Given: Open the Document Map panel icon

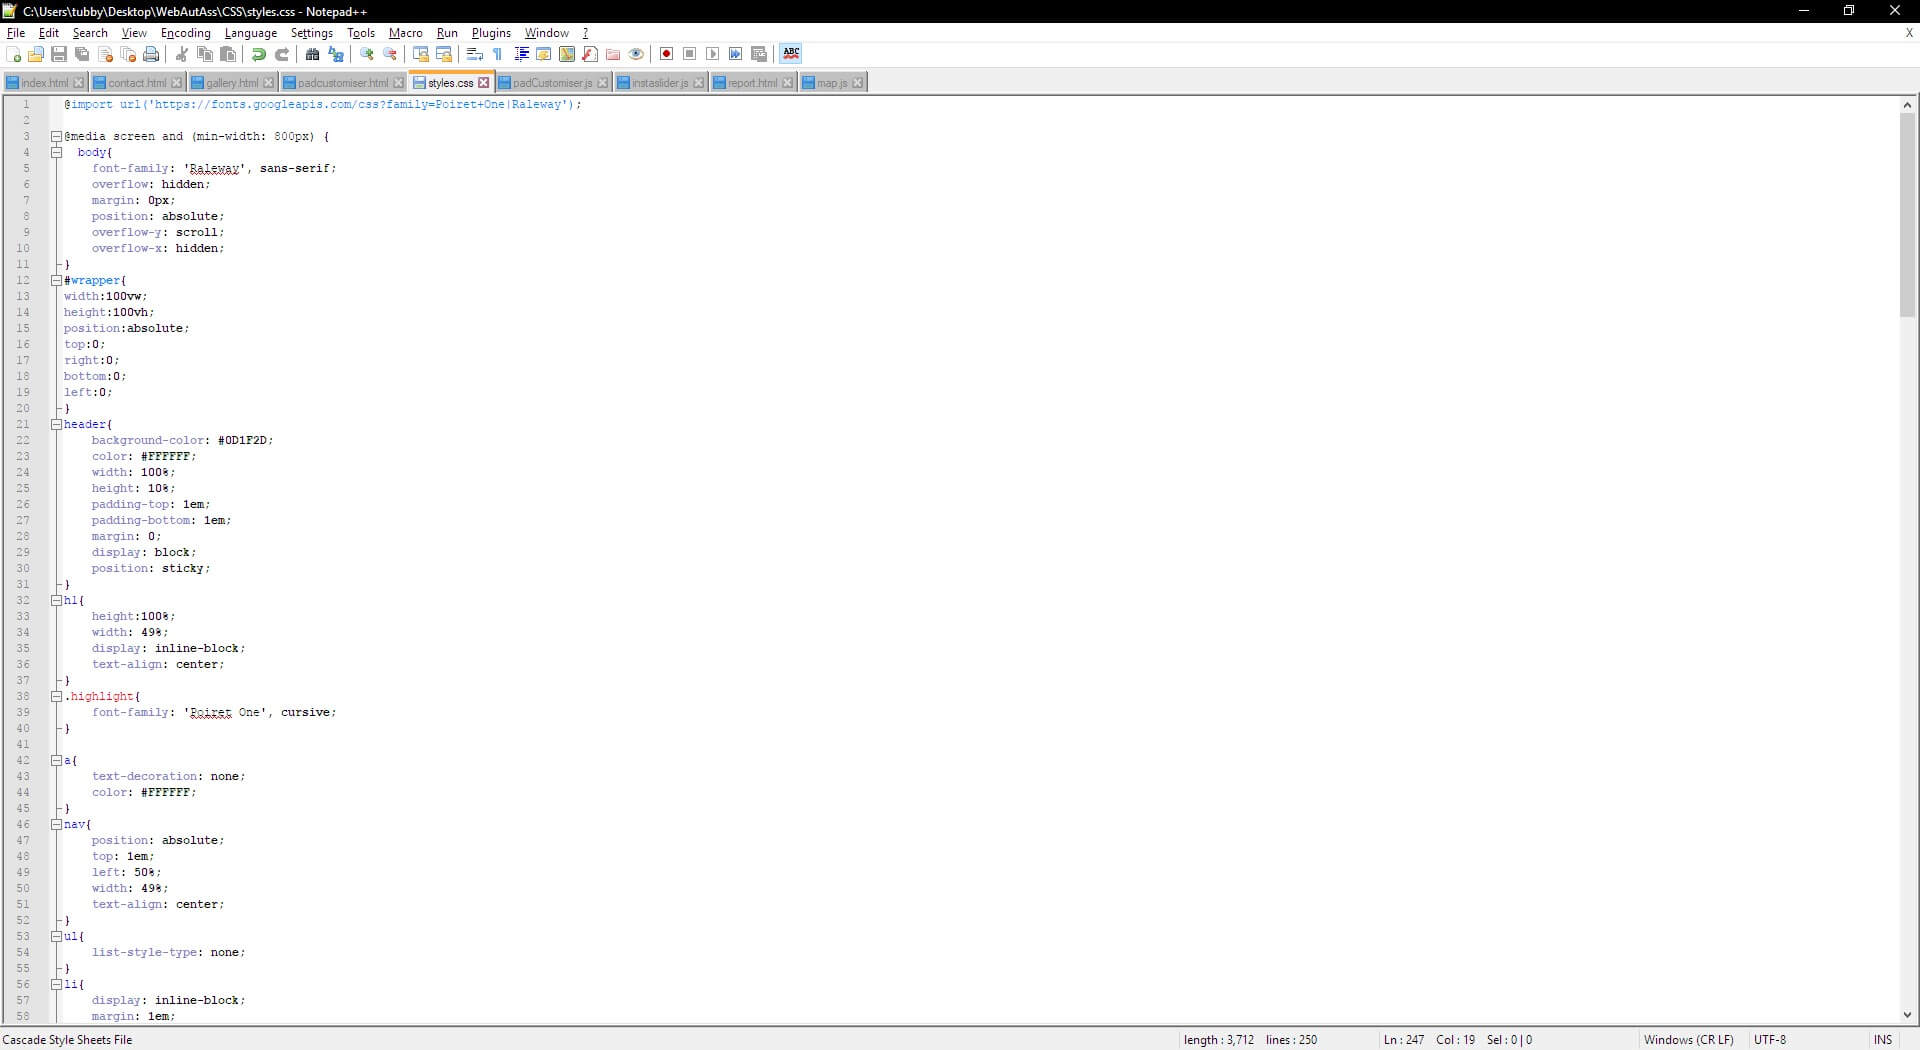Looking at the screenshot, I should pos(567,54).
